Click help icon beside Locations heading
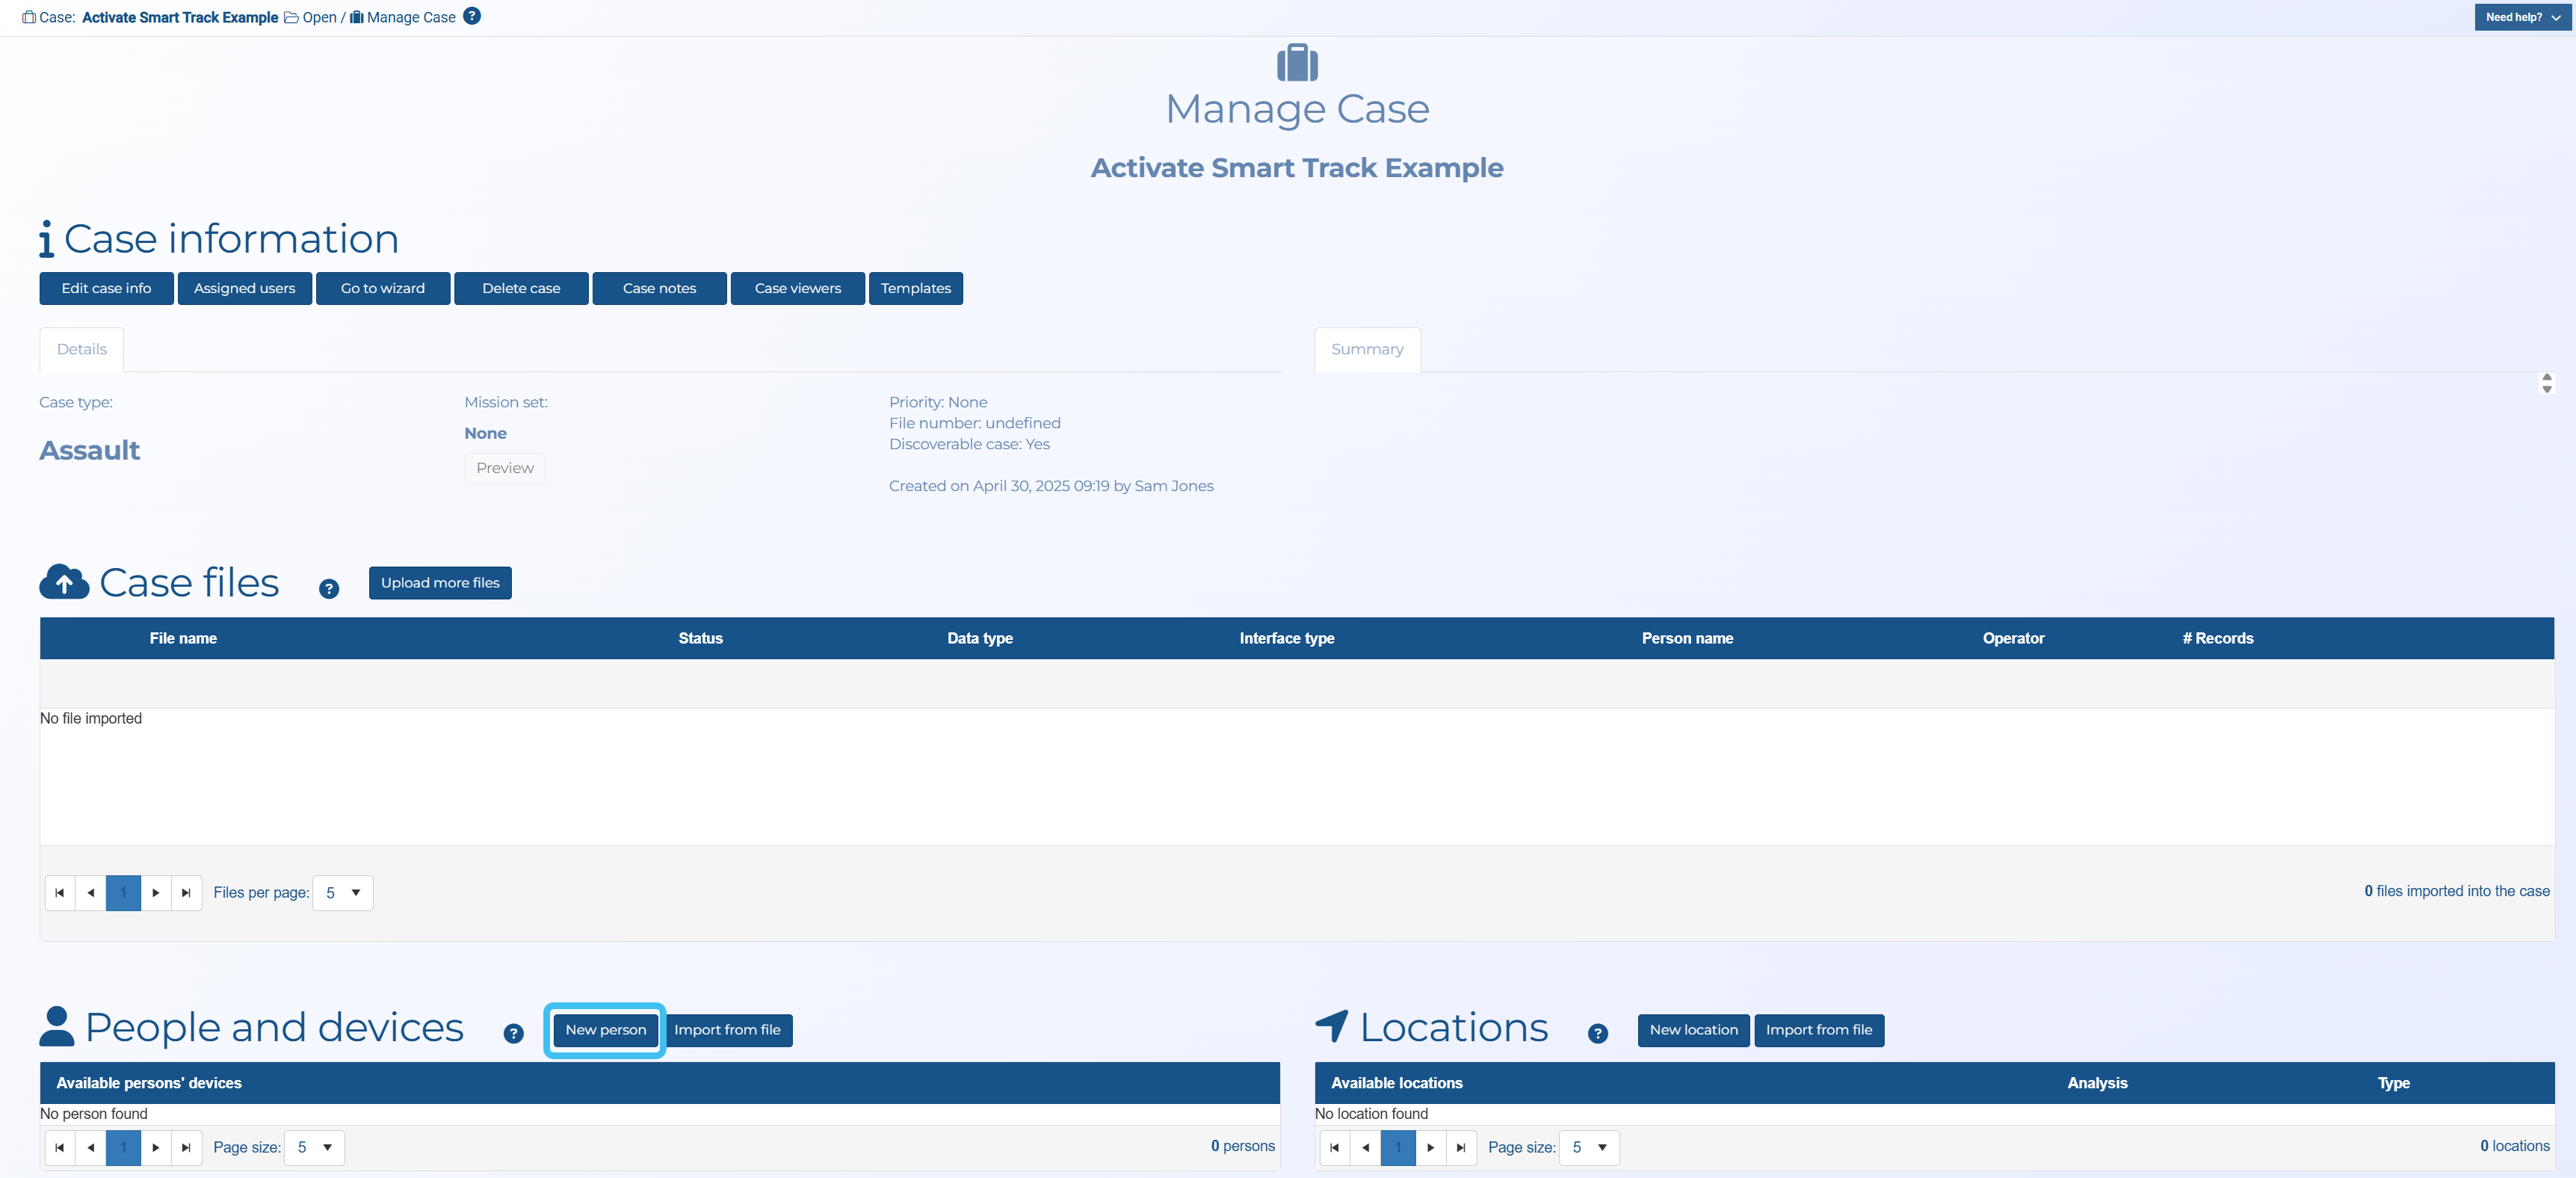 click(x=1597, y=1033)
